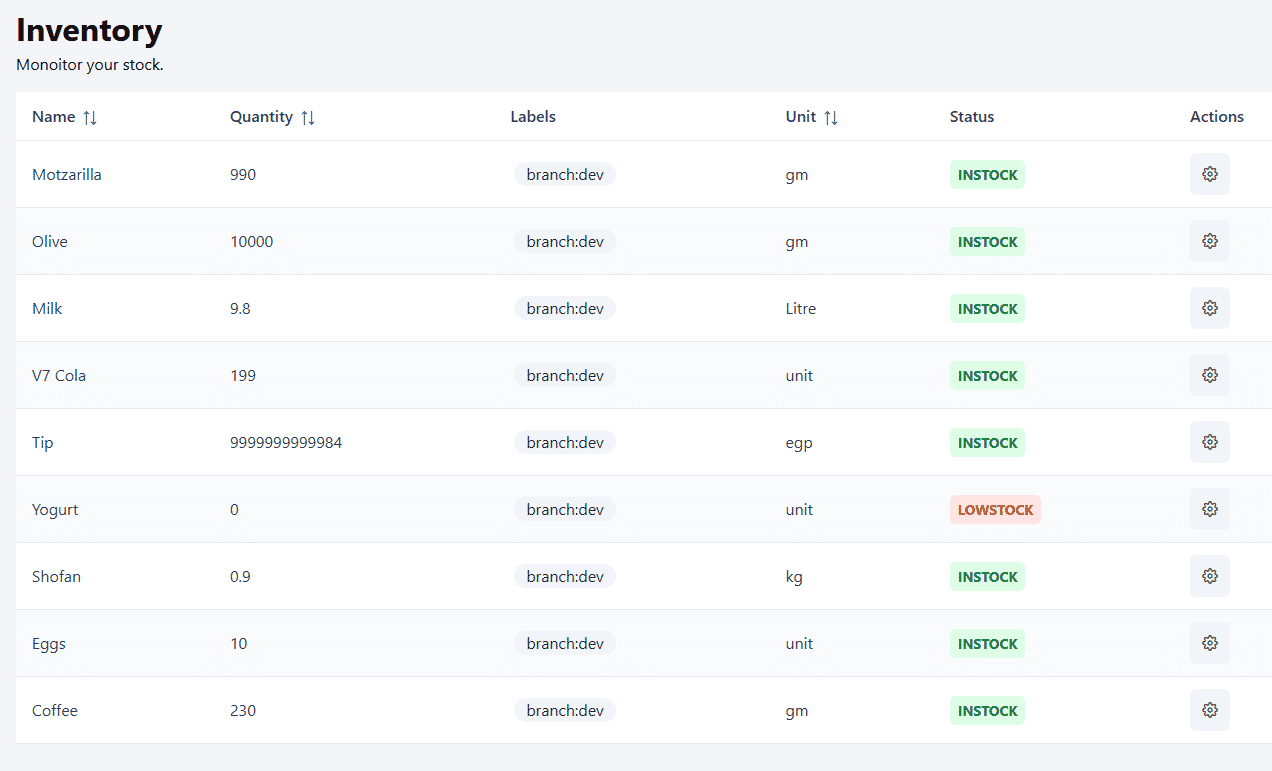1272x771 pixels.
Task: Open settings gear for Olive
Action: 1209,241
